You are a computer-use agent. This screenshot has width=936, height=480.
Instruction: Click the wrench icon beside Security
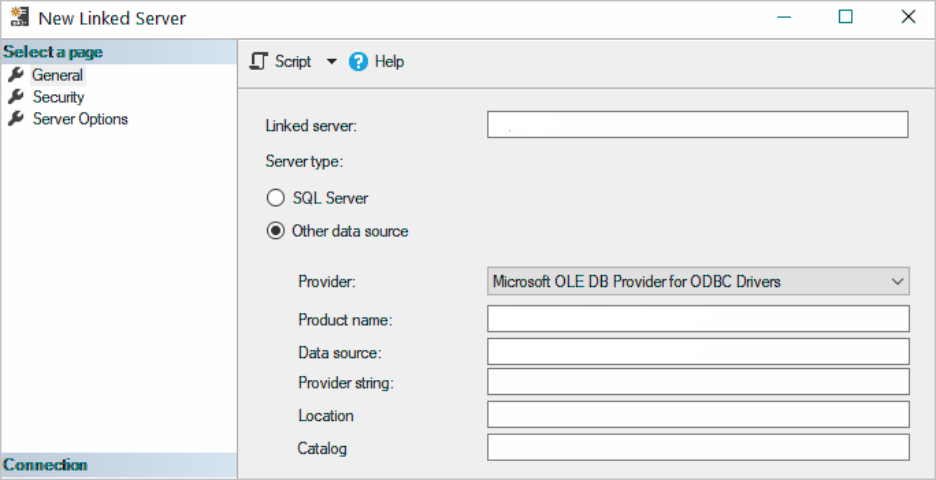(15, 97)
